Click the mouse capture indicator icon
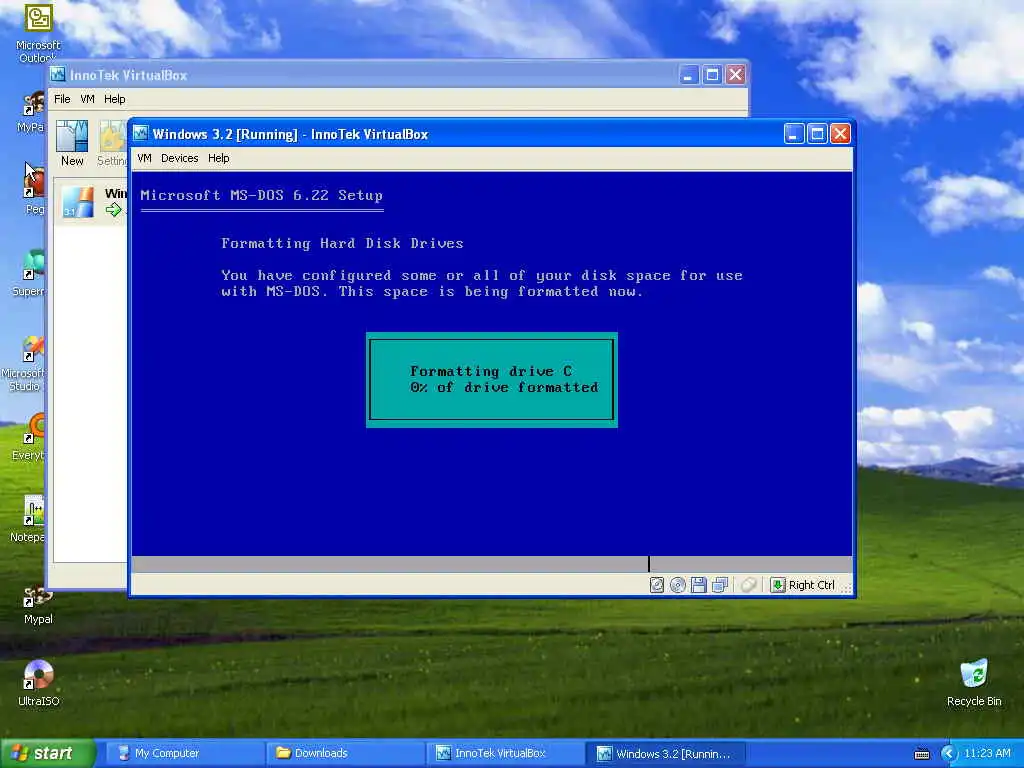 pos(749,585)
